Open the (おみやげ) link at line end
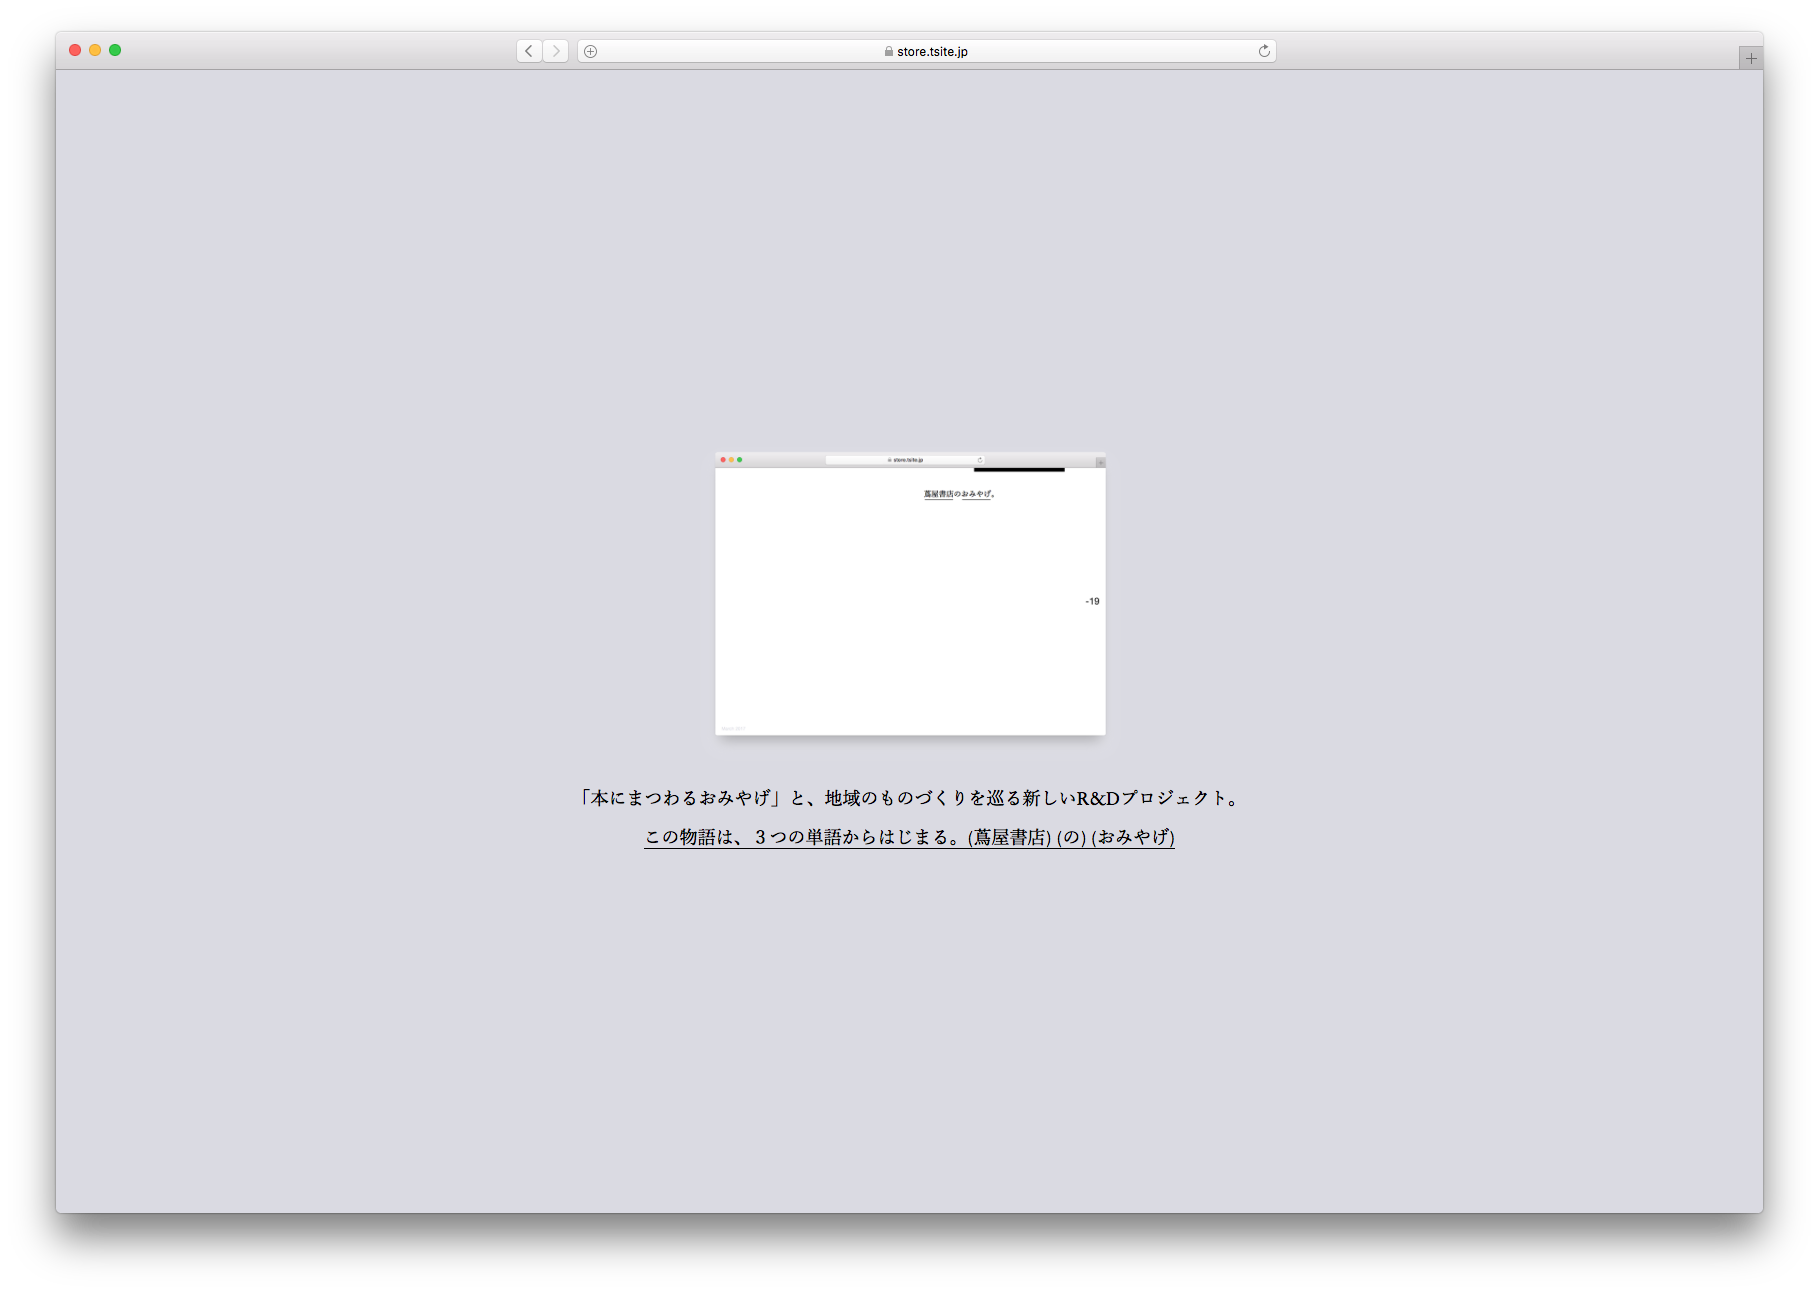The width and height of the screenshot is (1819, 1293). pos(1133,837)
